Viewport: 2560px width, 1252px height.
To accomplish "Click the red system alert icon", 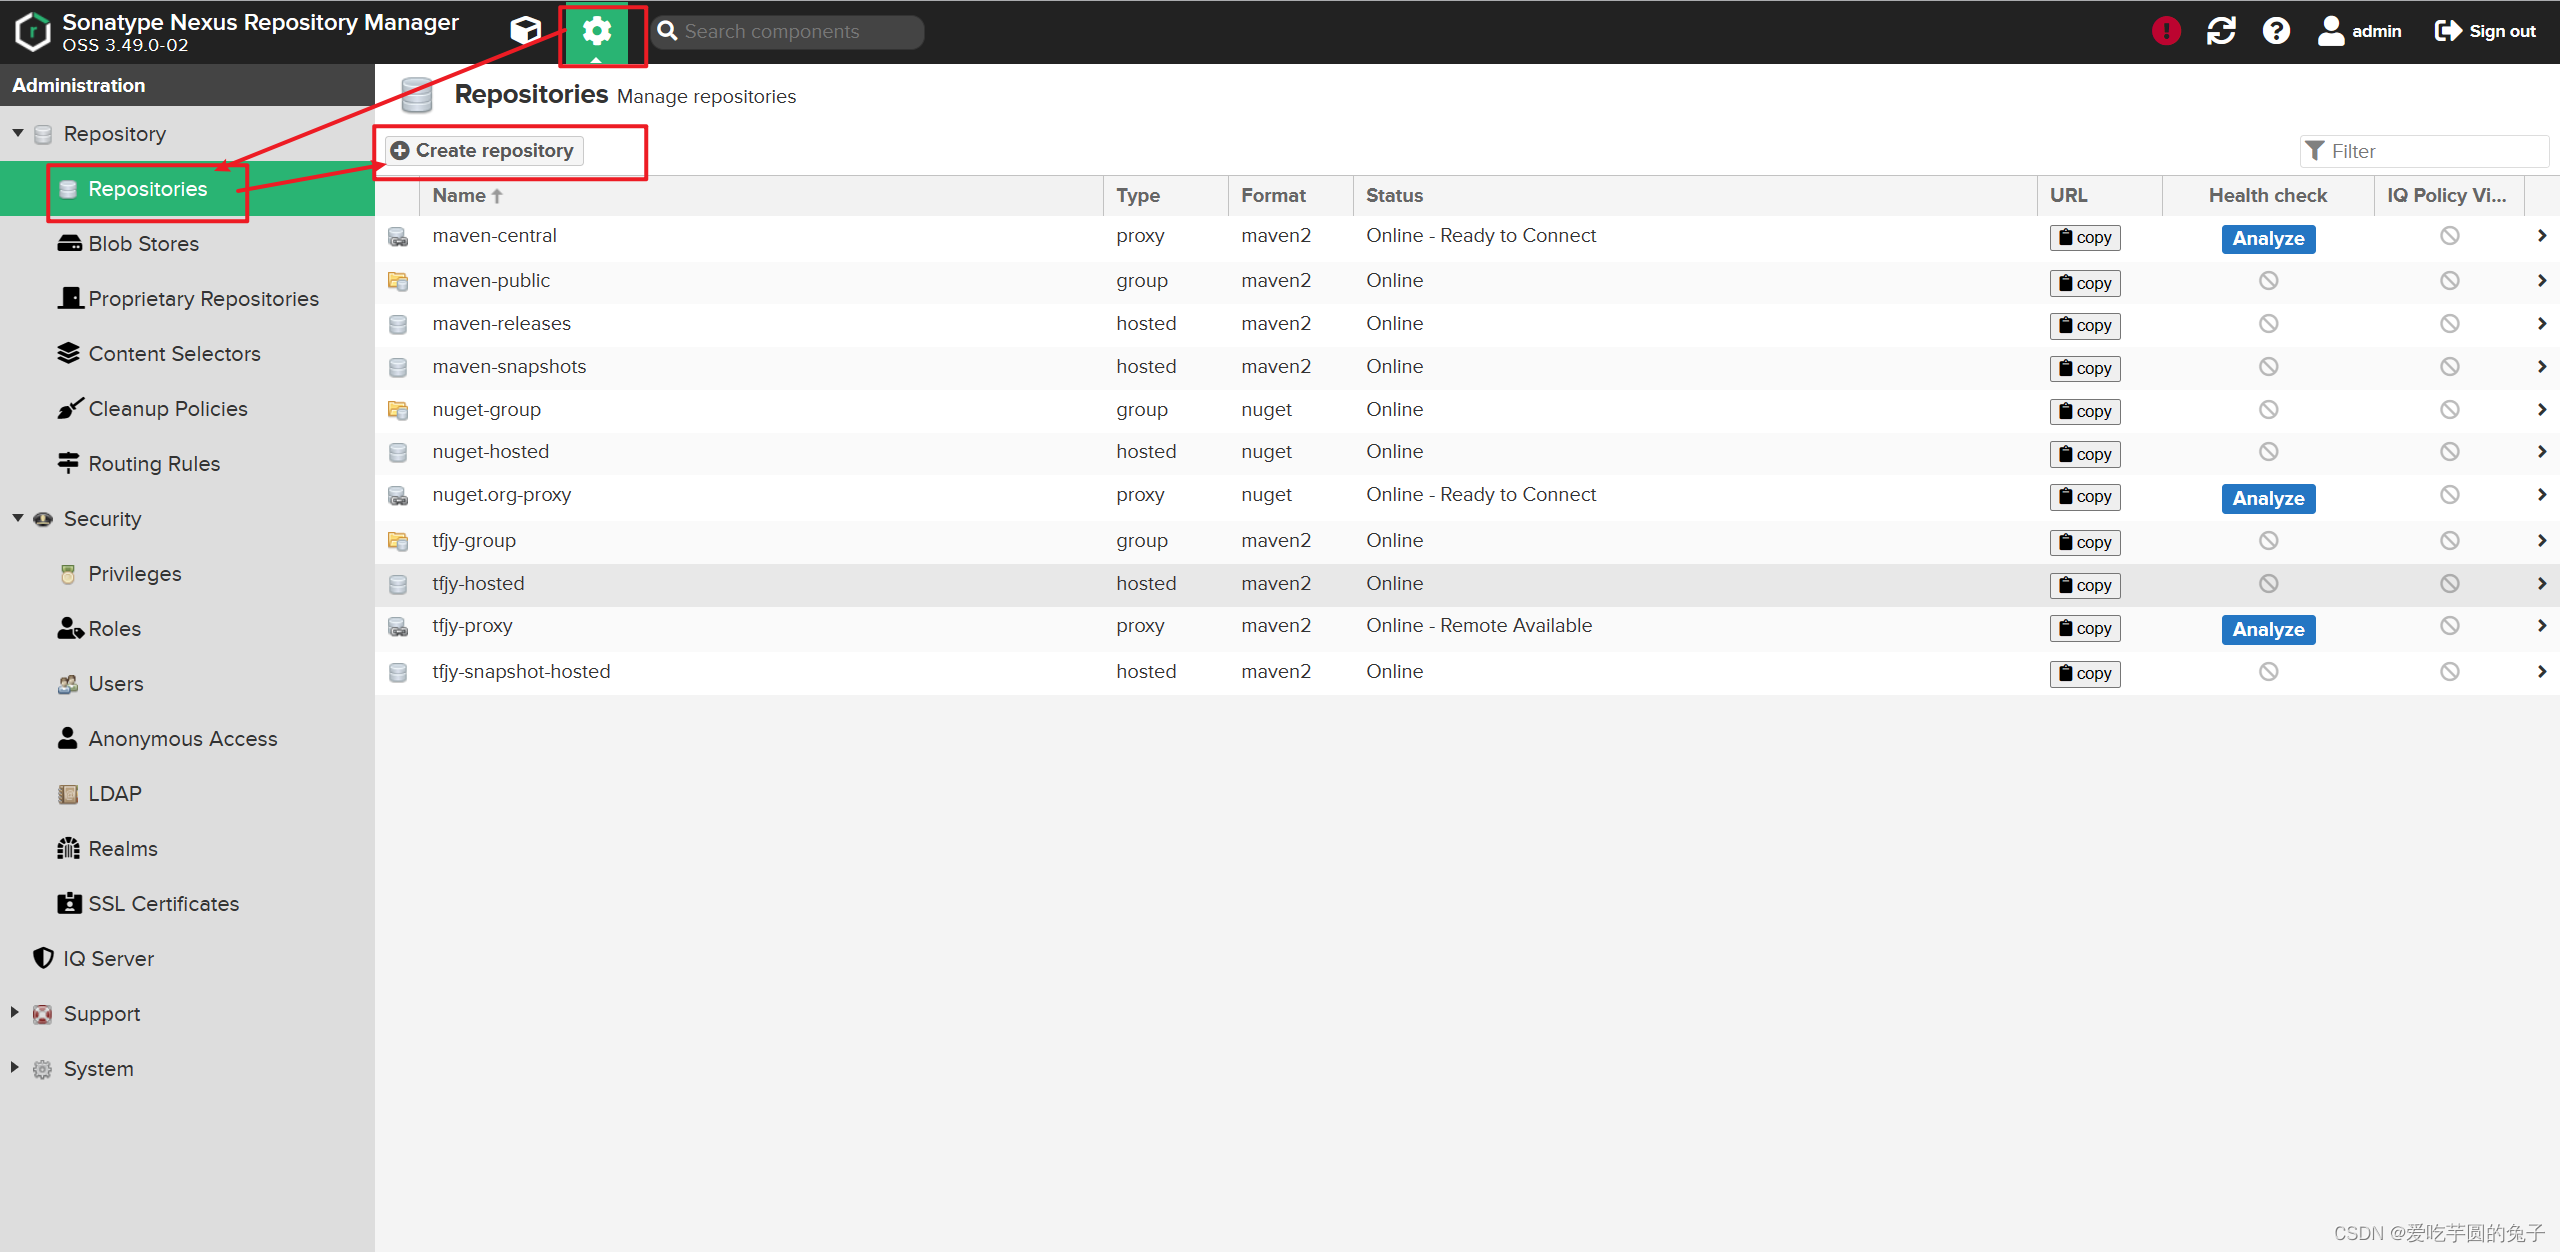I will click(2166, 31).
